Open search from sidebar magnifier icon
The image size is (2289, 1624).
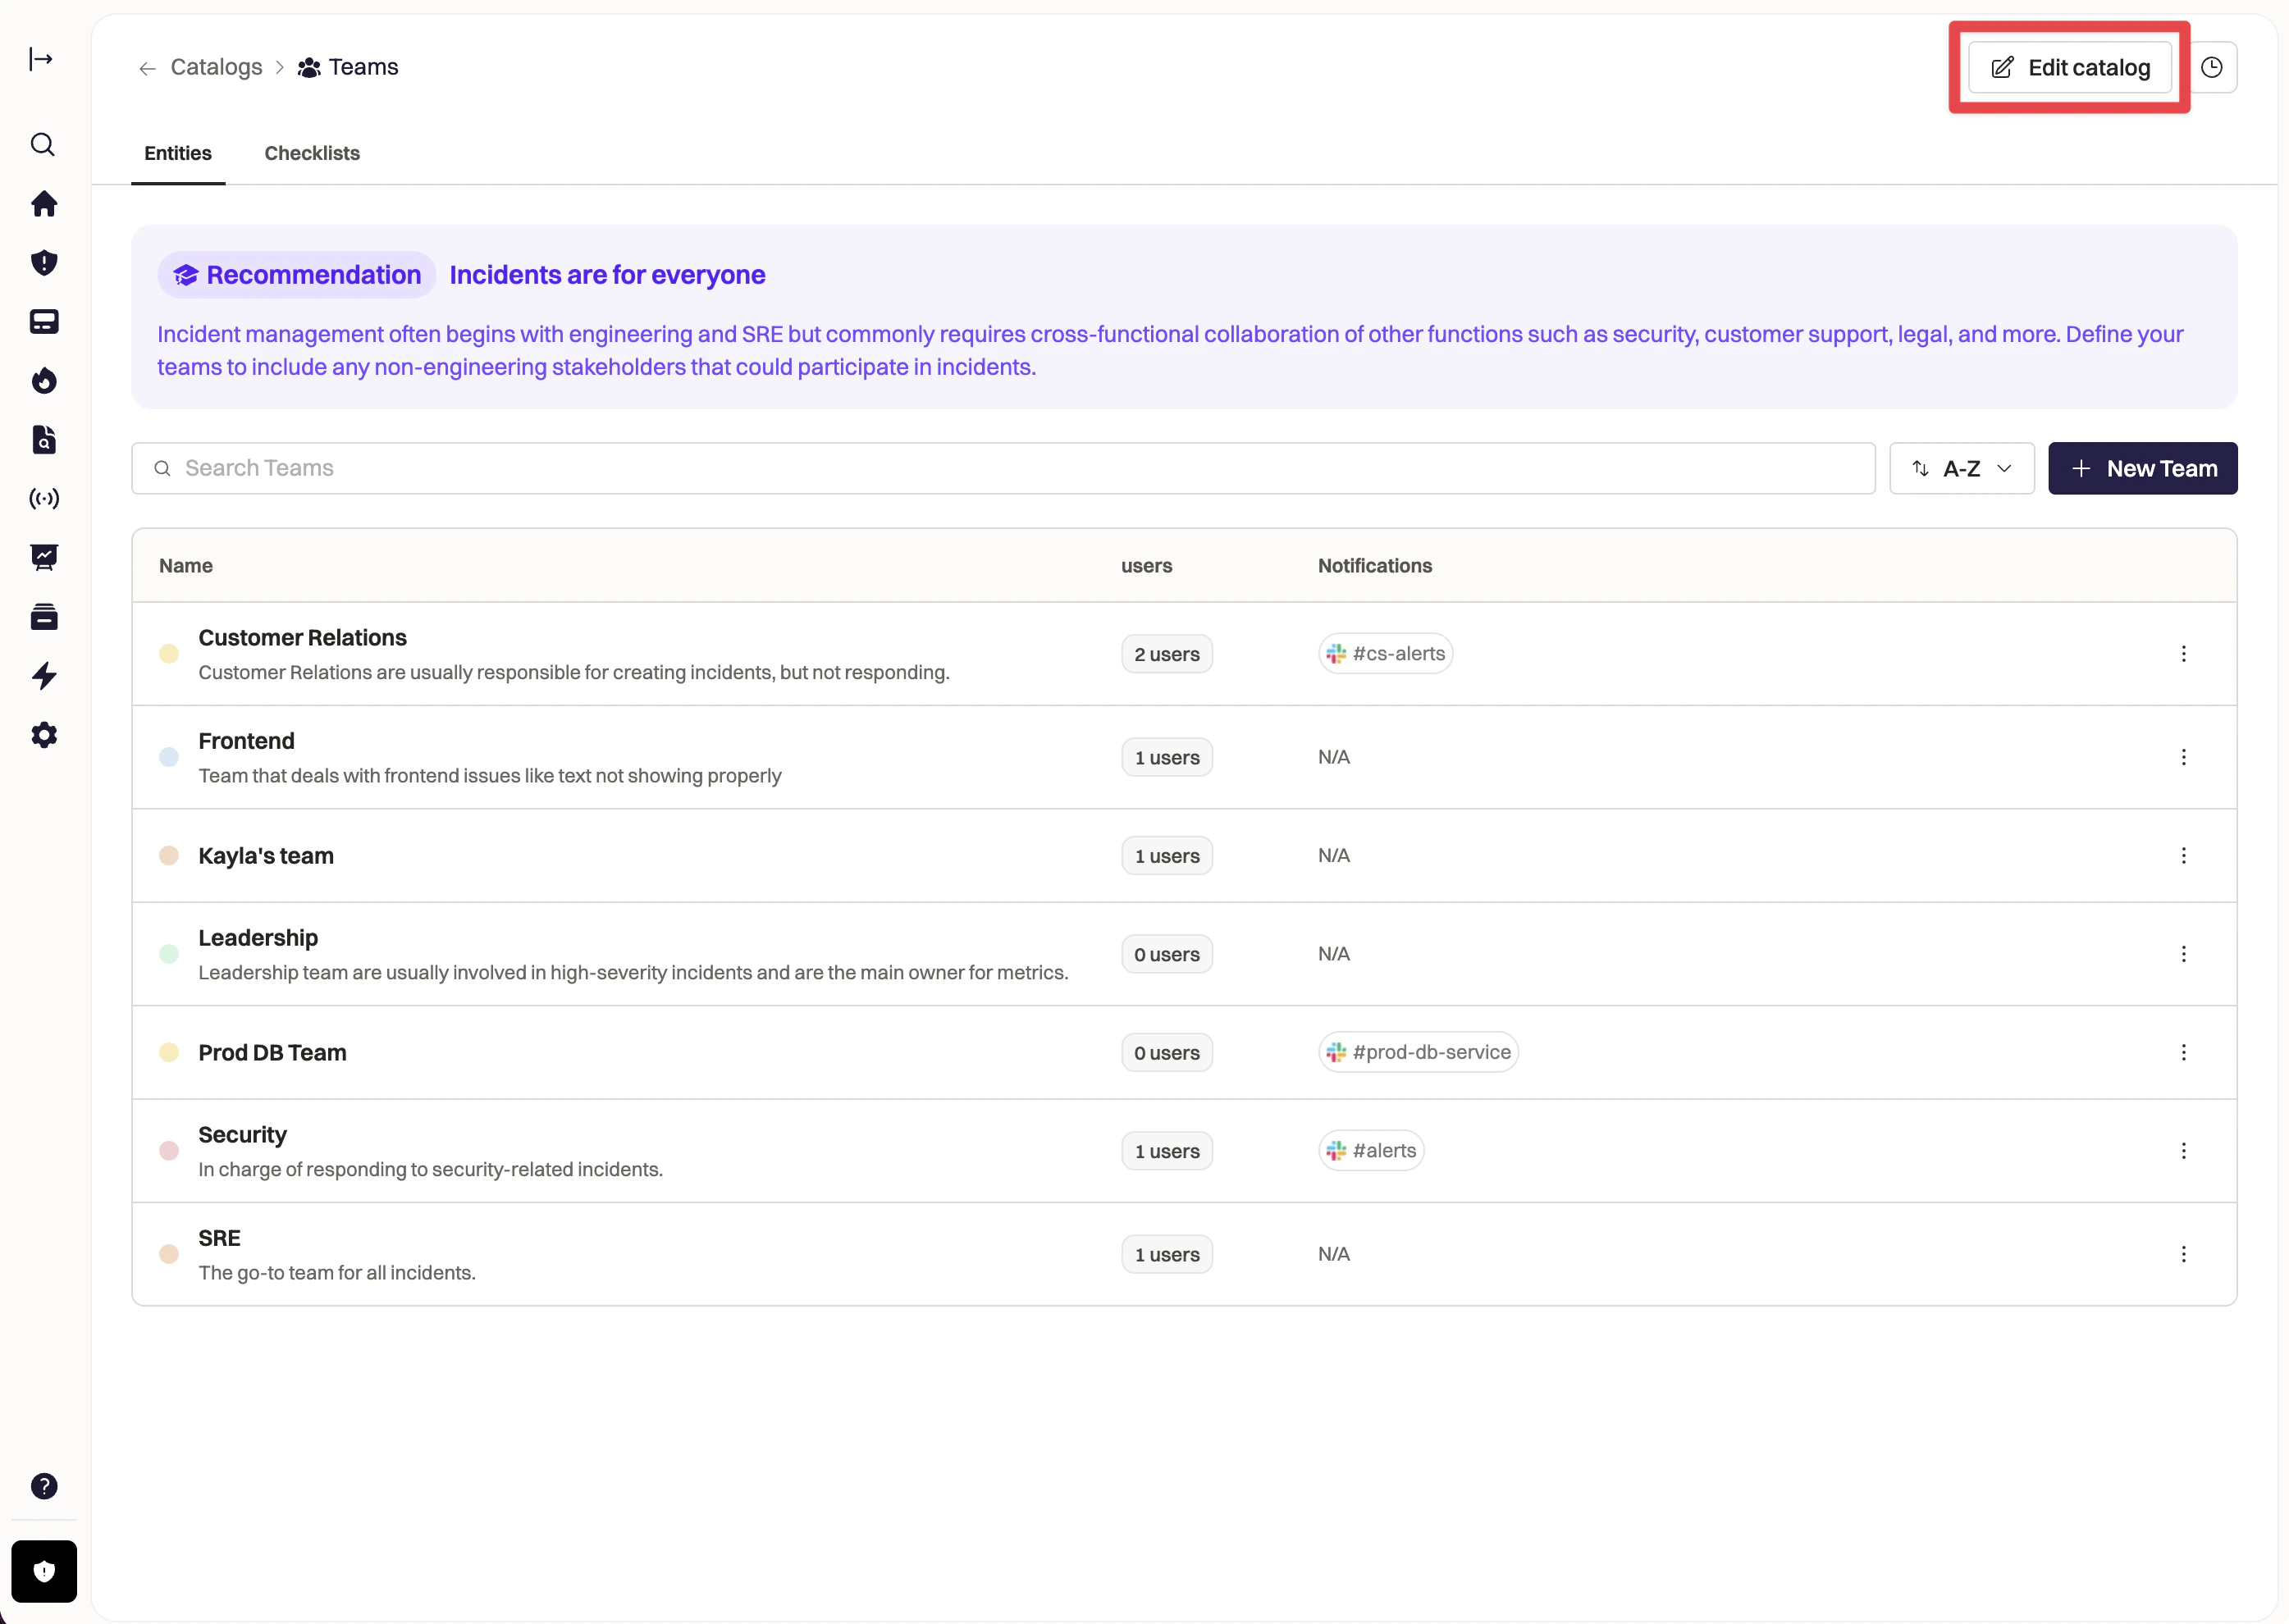pyautogui.click(x=43, y=145)
